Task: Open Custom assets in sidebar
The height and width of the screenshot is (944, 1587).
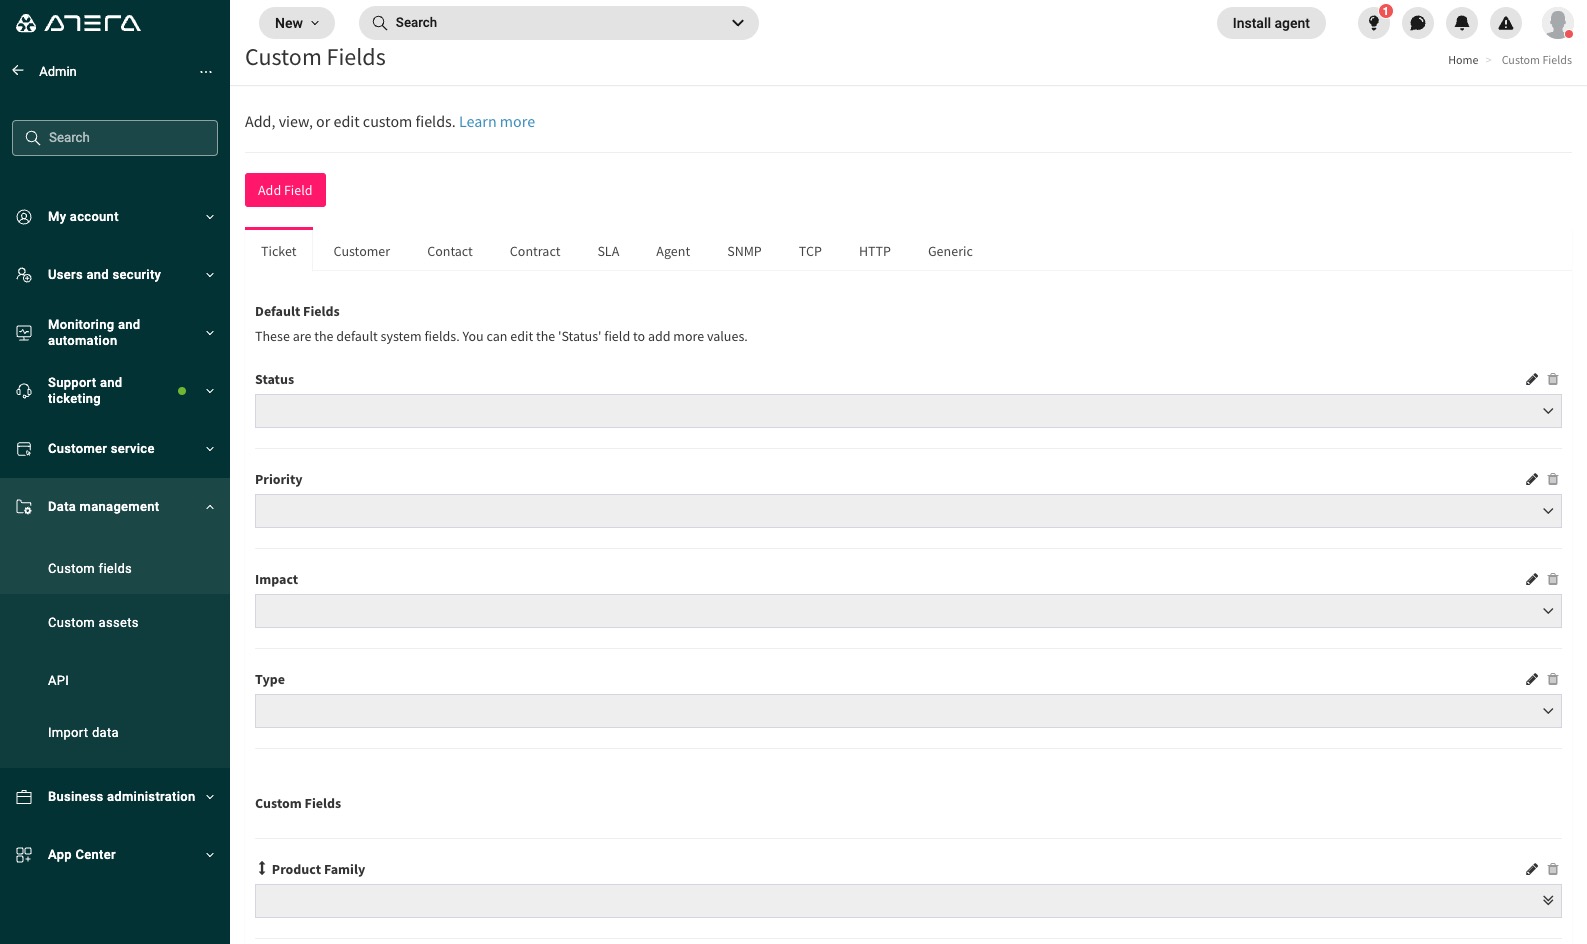Action: pyautogui.click(x=93, y=622)
